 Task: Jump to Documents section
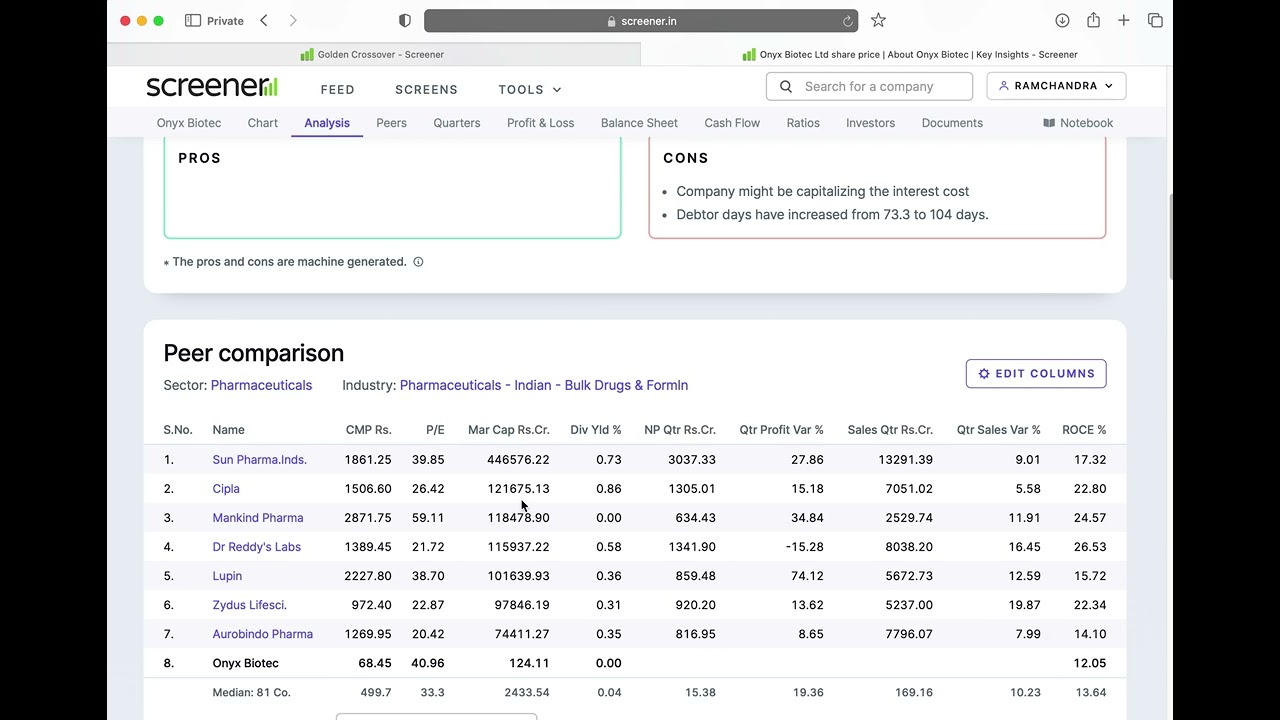click(952, 123)
